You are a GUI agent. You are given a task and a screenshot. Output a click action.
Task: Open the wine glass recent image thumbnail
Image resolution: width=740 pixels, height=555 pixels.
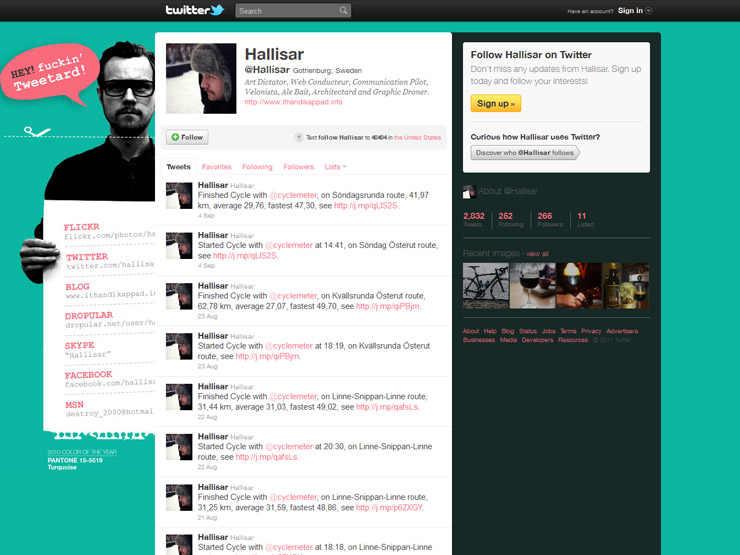click(532, 286)
